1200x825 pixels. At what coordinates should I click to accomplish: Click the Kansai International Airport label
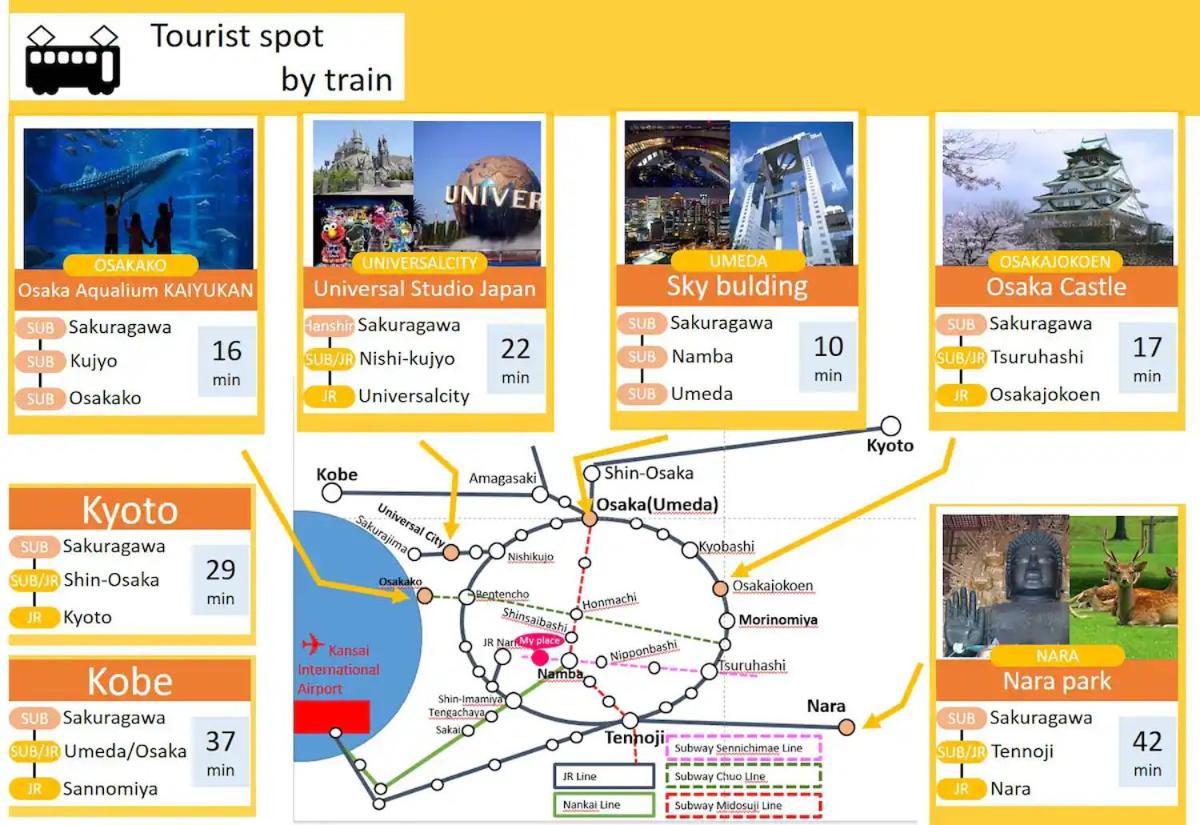pos(339,669)
